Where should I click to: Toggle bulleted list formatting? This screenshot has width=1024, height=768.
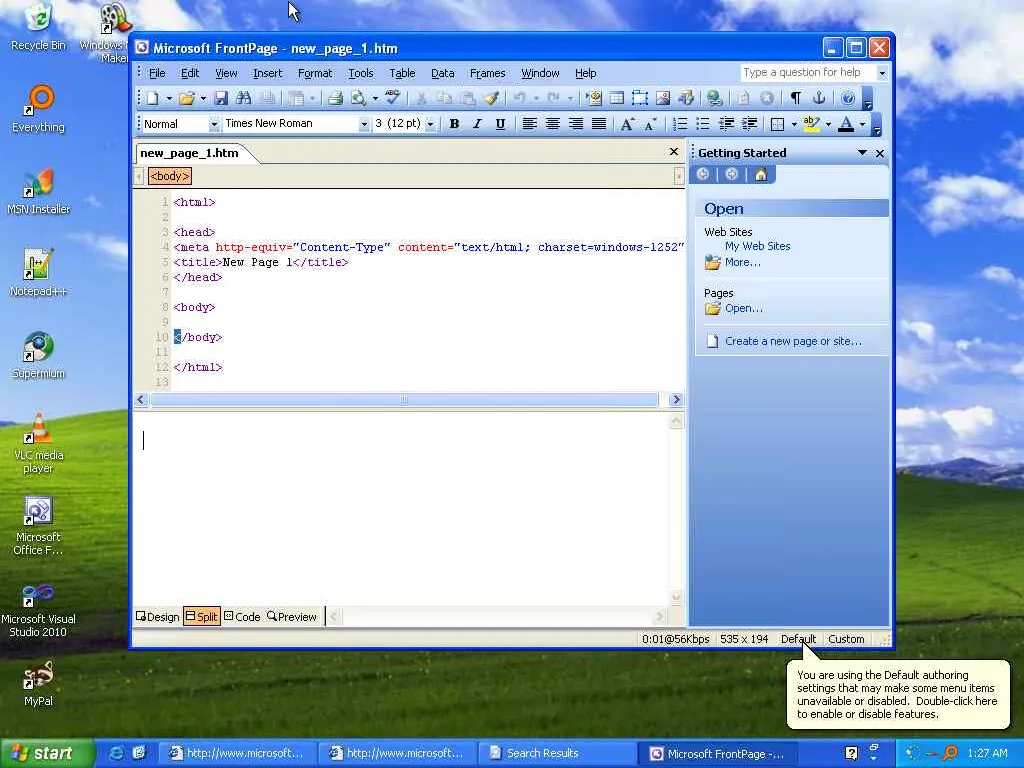(703, 123)
